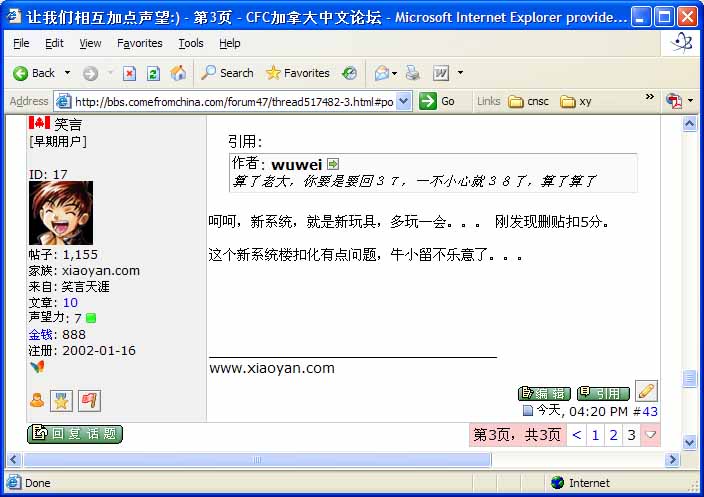Click the address bar URL field
The width and height of the screenshot is (704, 497).
pyautogui.click(x=235, y=101)
